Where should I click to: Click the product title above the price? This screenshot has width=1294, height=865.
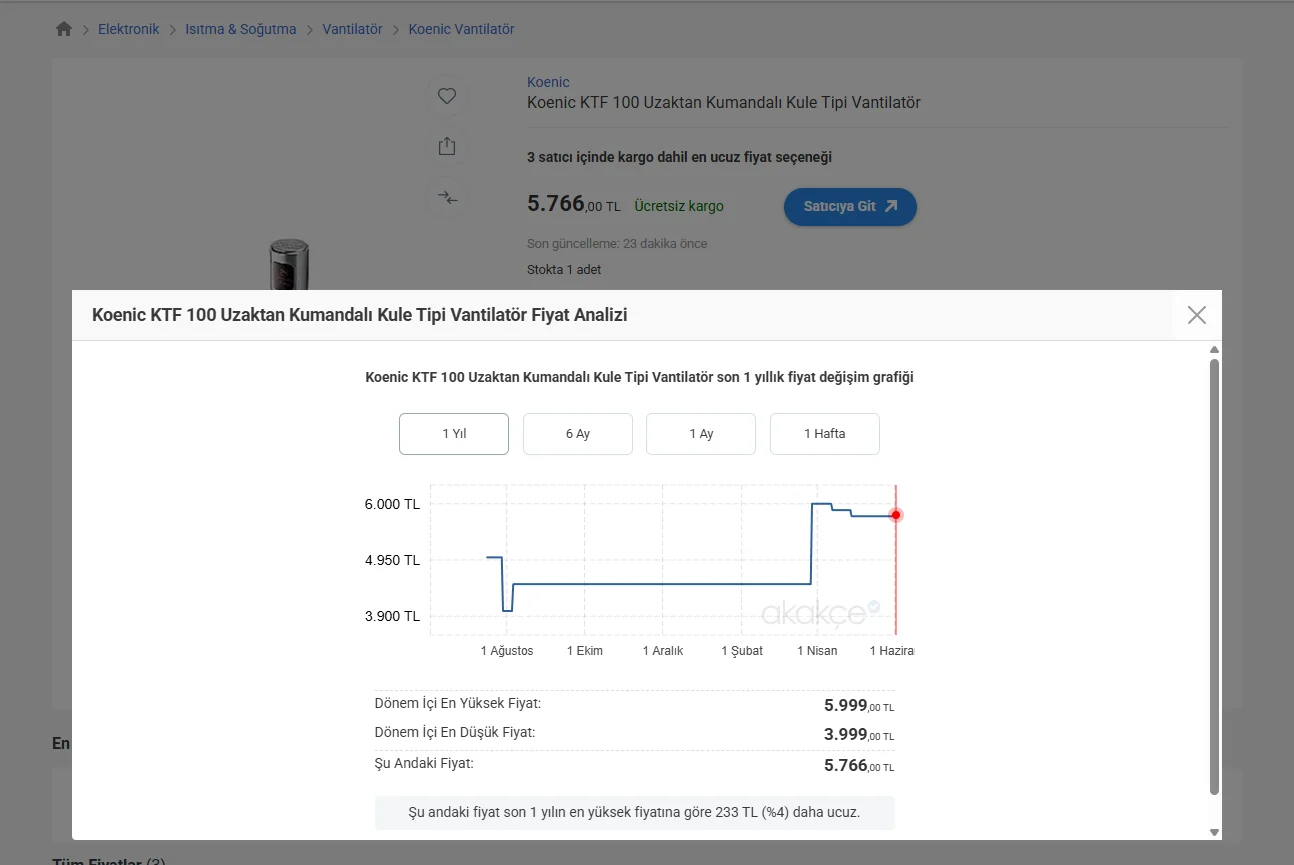[724, 103]
